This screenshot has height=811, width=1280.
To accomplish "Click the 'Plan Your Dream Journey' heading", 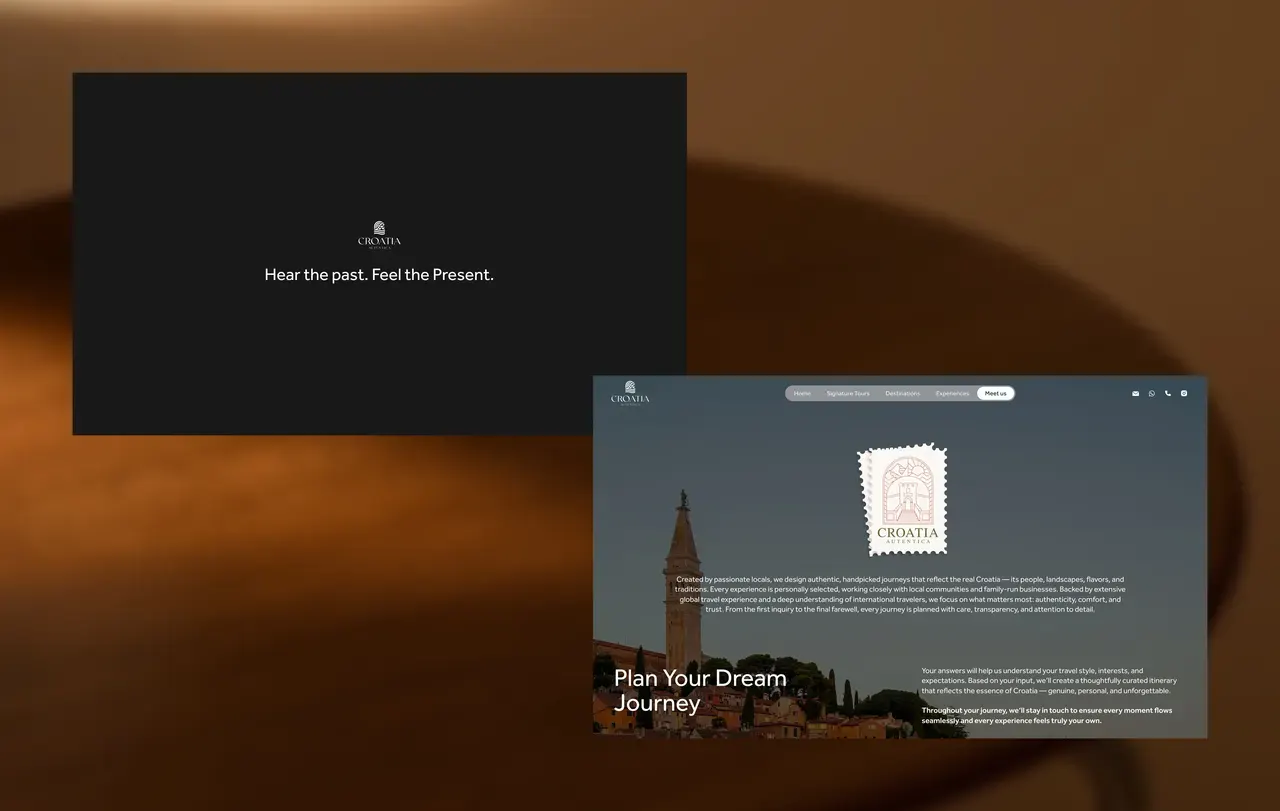I will coord(700,690).
